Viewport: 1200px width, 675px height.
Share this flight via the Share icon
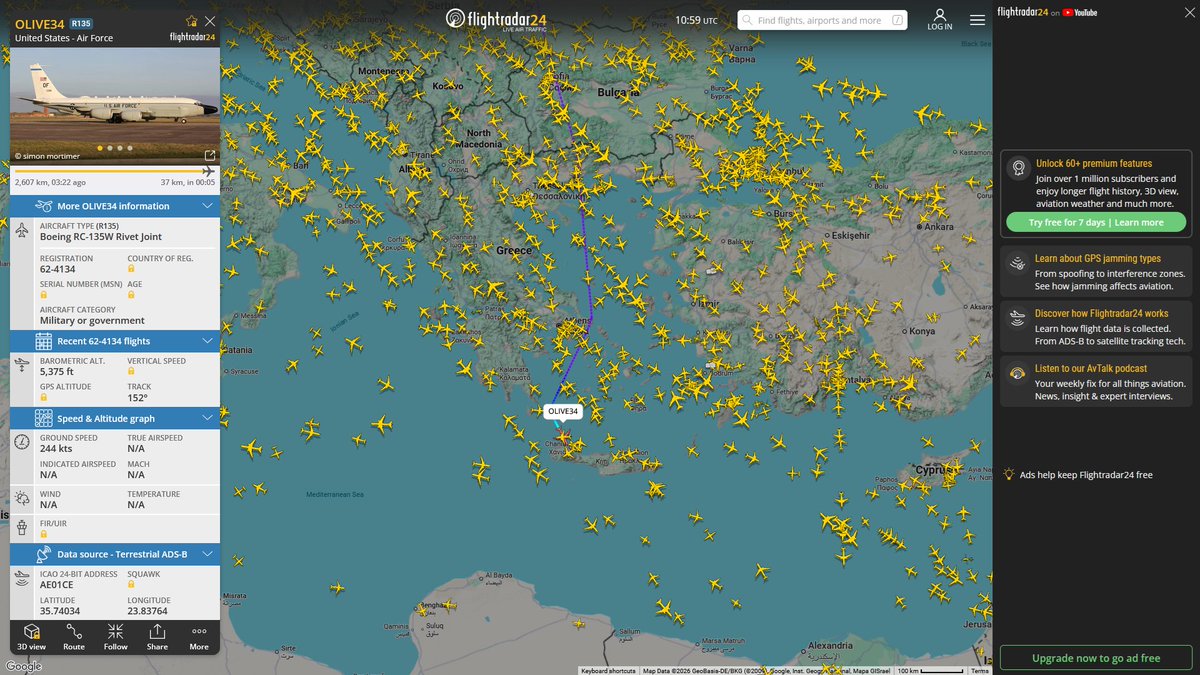click(158, 636)
